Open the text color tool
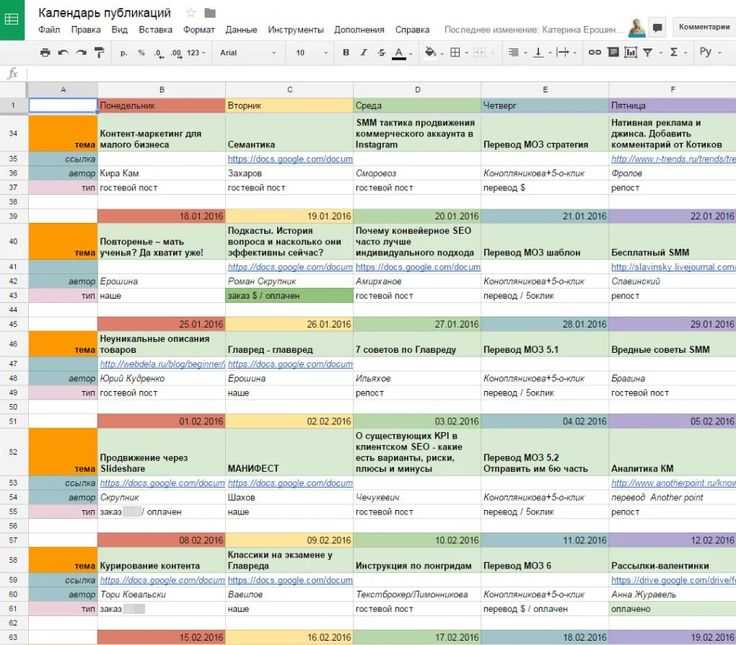This screenshot has height=645, width=736. coord(399,53)
